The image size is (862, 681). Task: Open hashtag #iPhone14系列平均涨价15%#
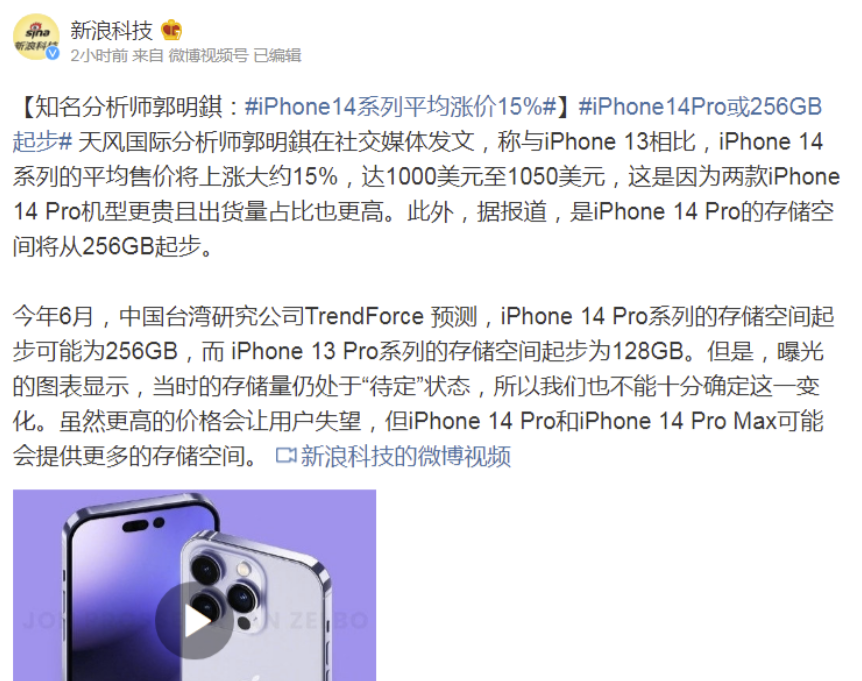point(400,107)
